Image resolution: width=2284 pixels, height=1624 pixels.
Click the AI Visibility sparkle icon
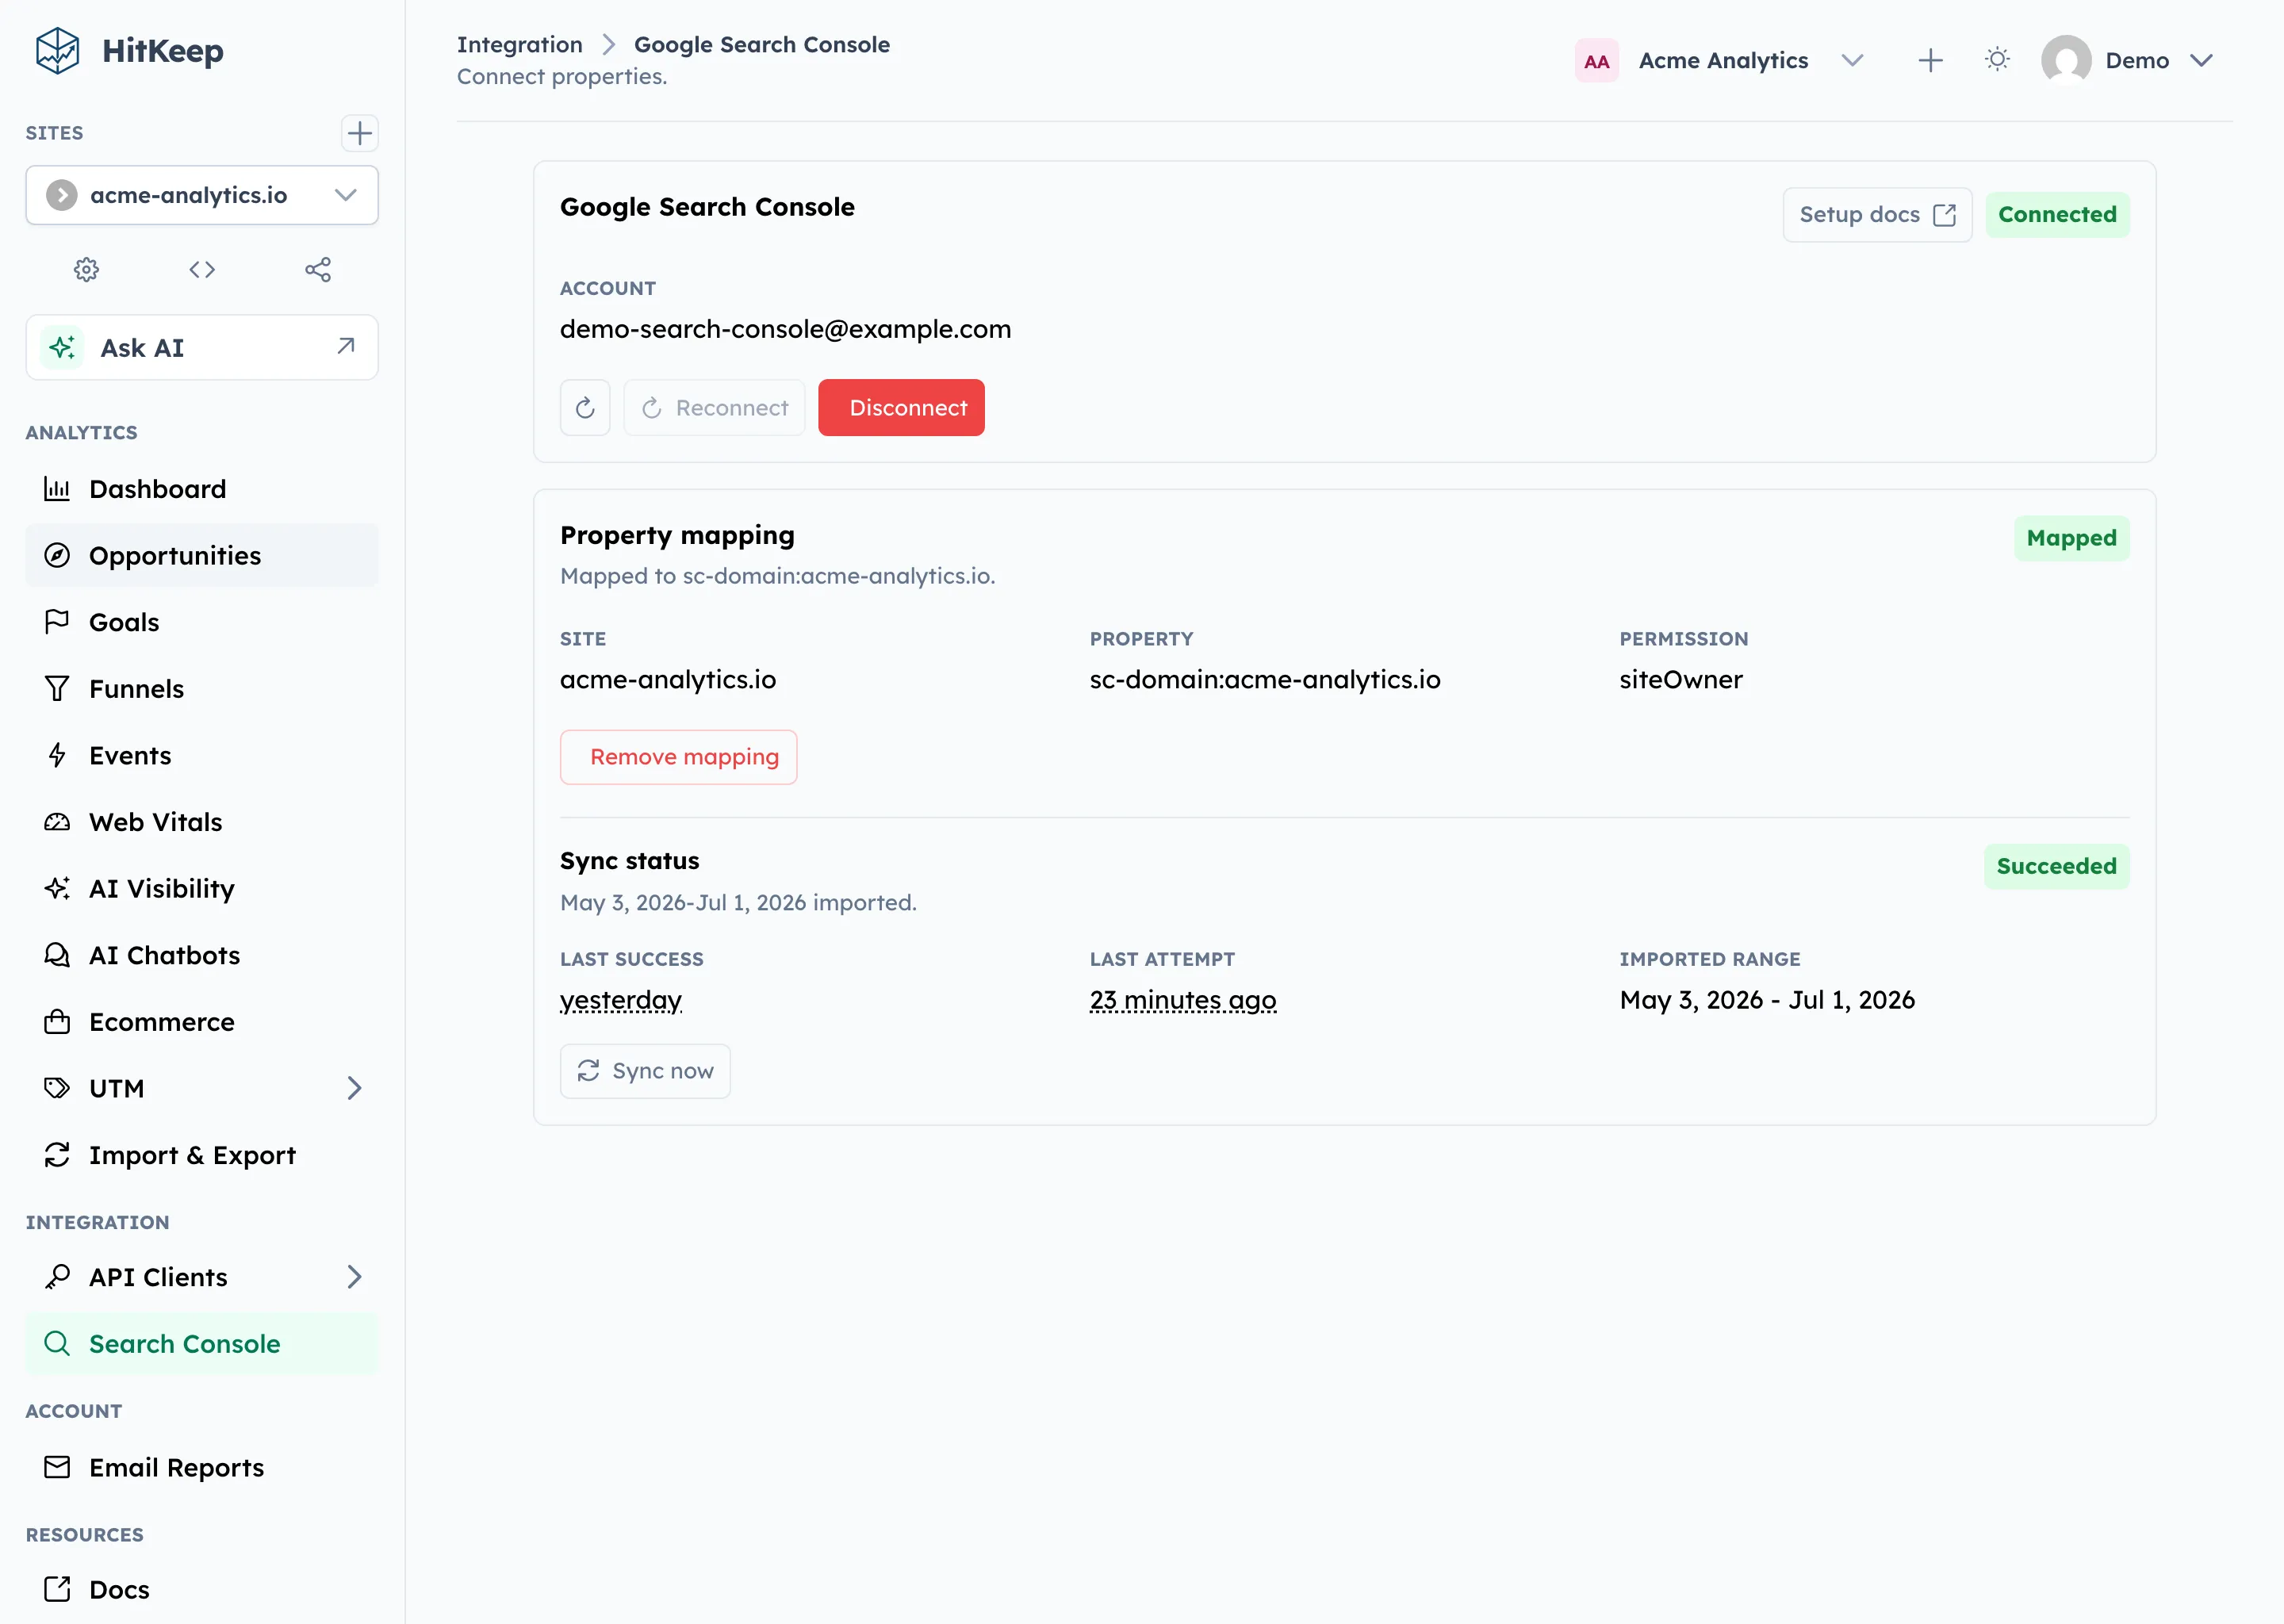pos(57,888)
